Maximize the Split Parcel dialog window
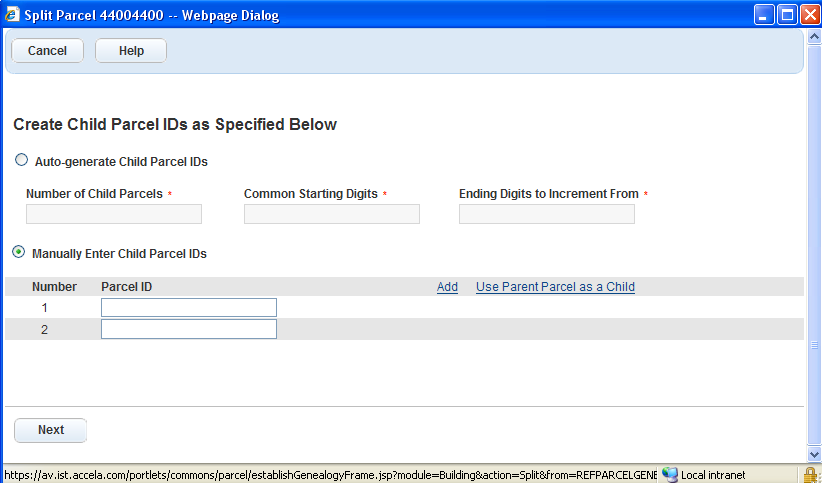The image size is (822, 483). (786, 15)
